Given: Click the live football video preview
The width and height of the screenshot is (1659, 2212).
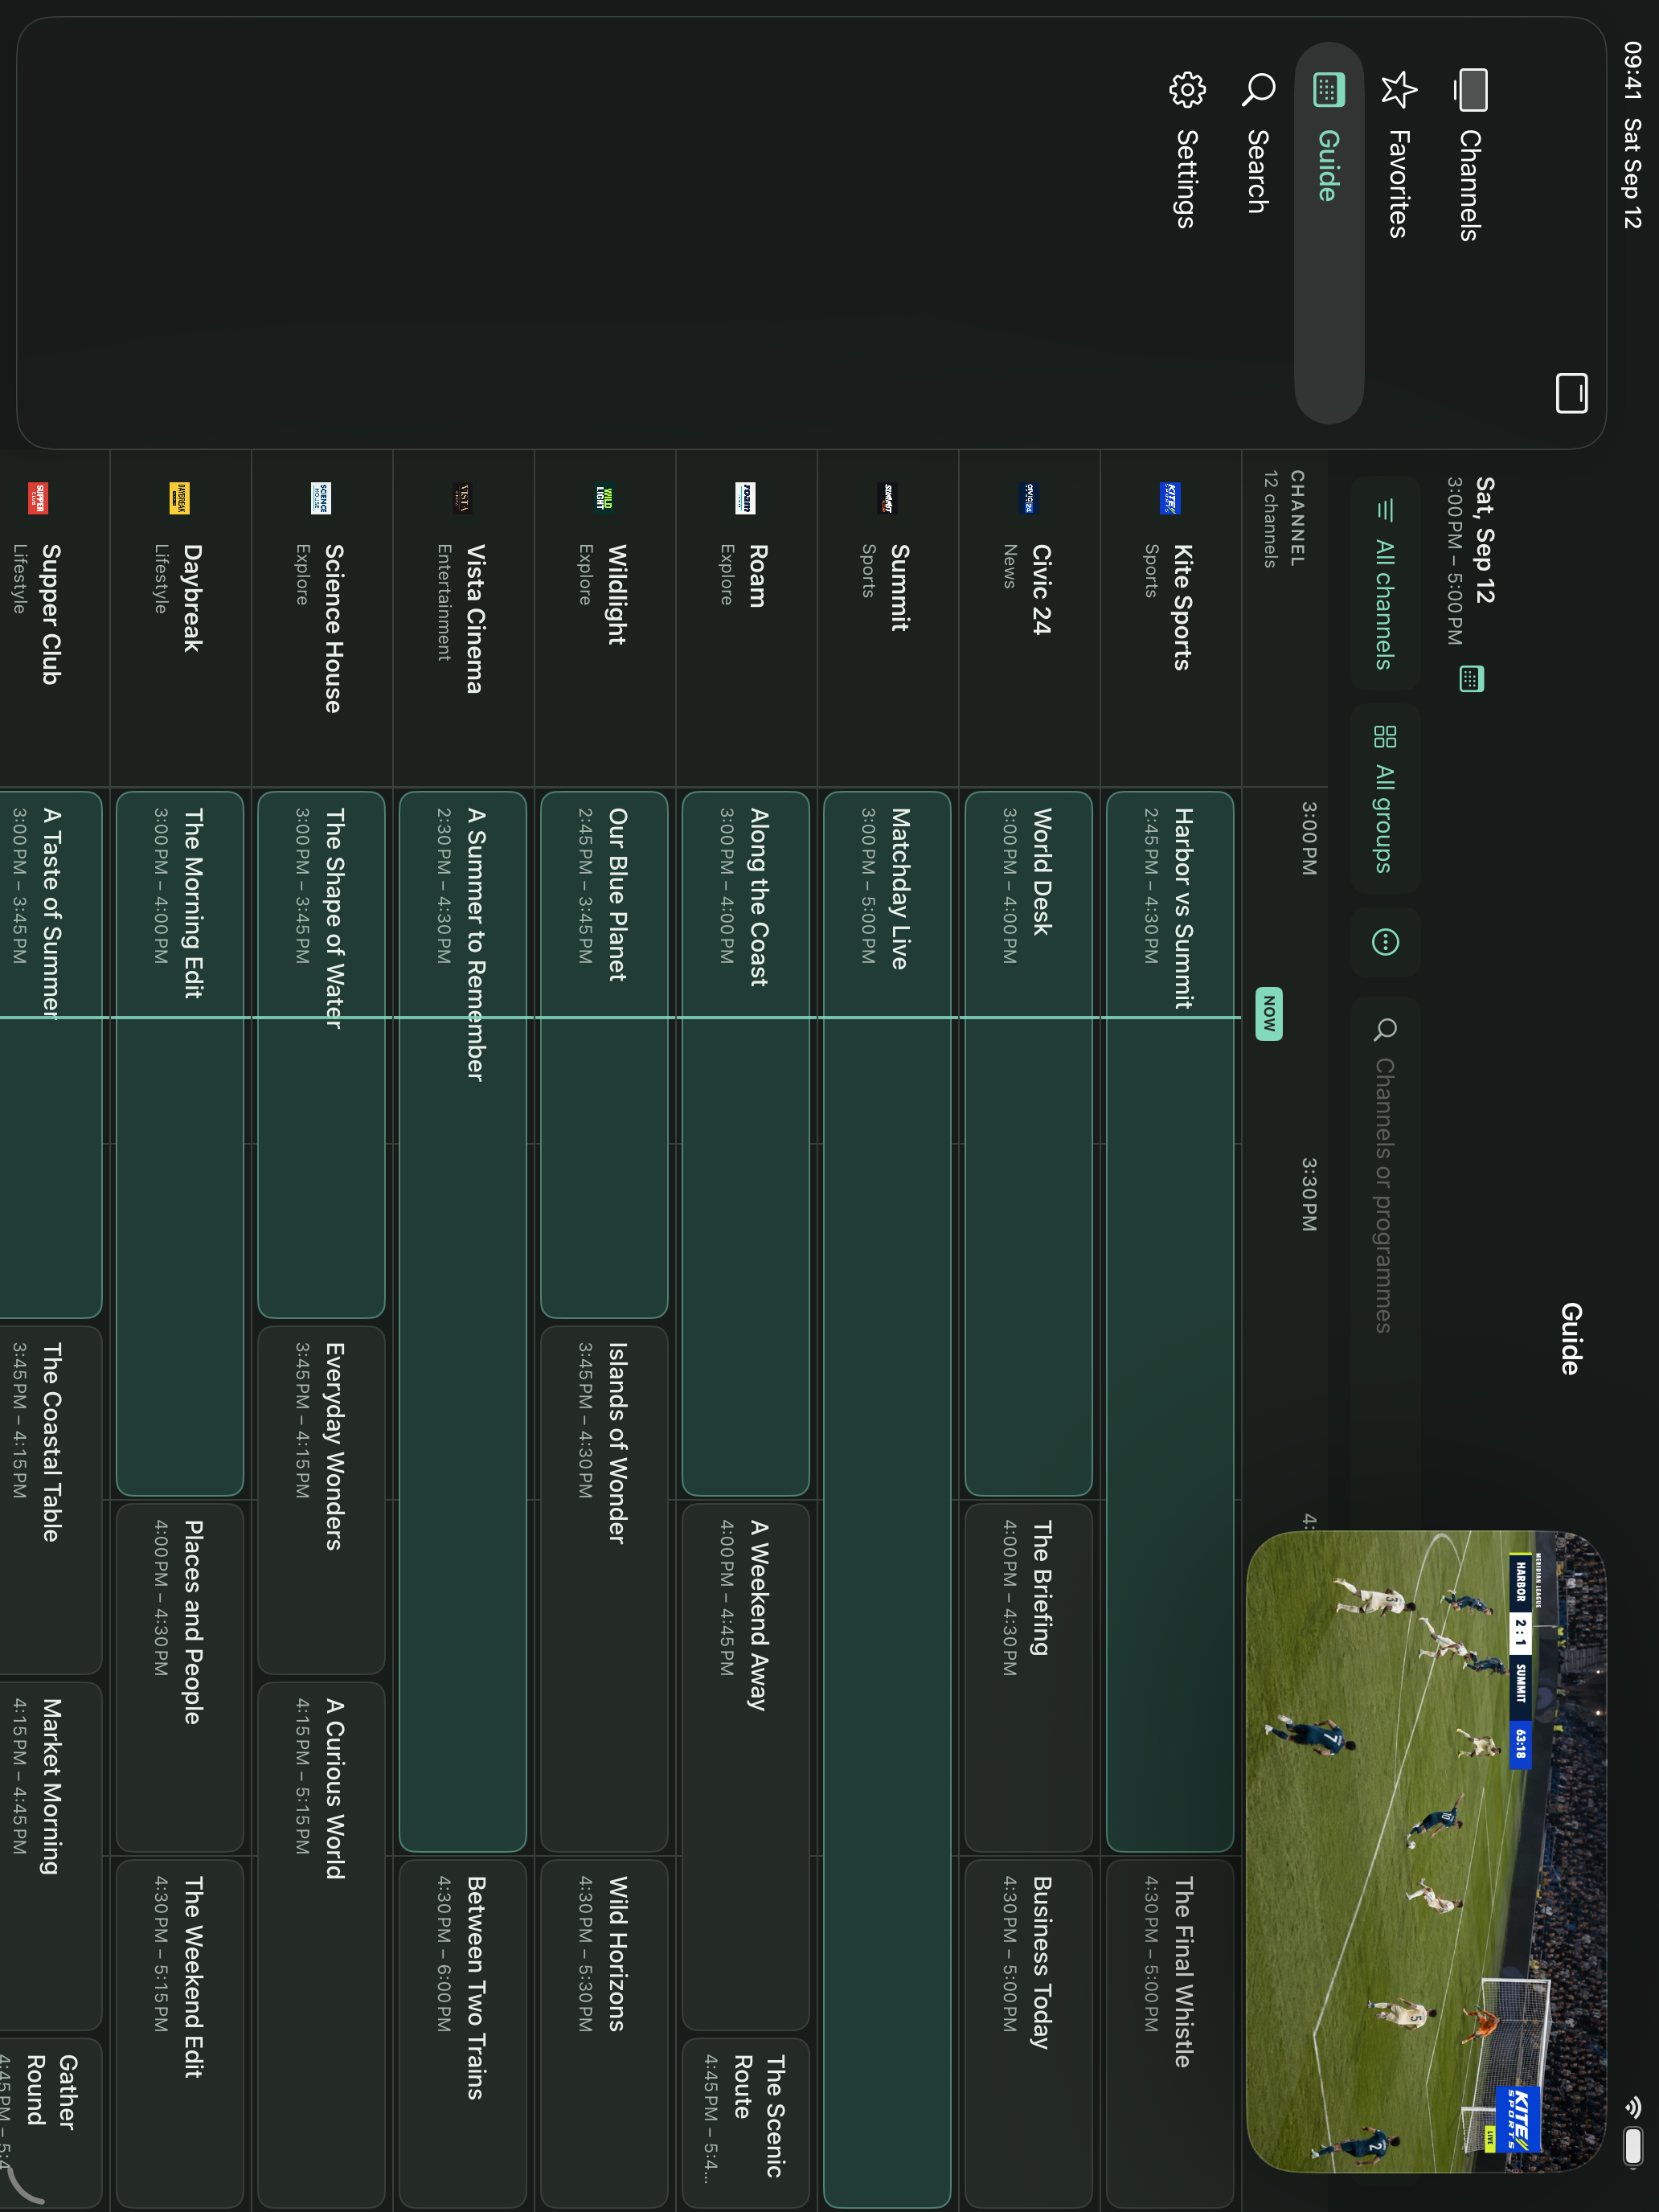Looking at the screenshot, I should 1427,1850.
